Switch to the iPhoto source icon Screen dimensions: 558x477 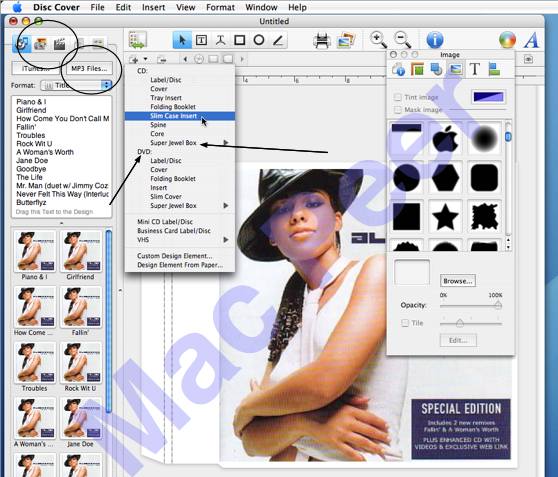(x=41, y=44)
